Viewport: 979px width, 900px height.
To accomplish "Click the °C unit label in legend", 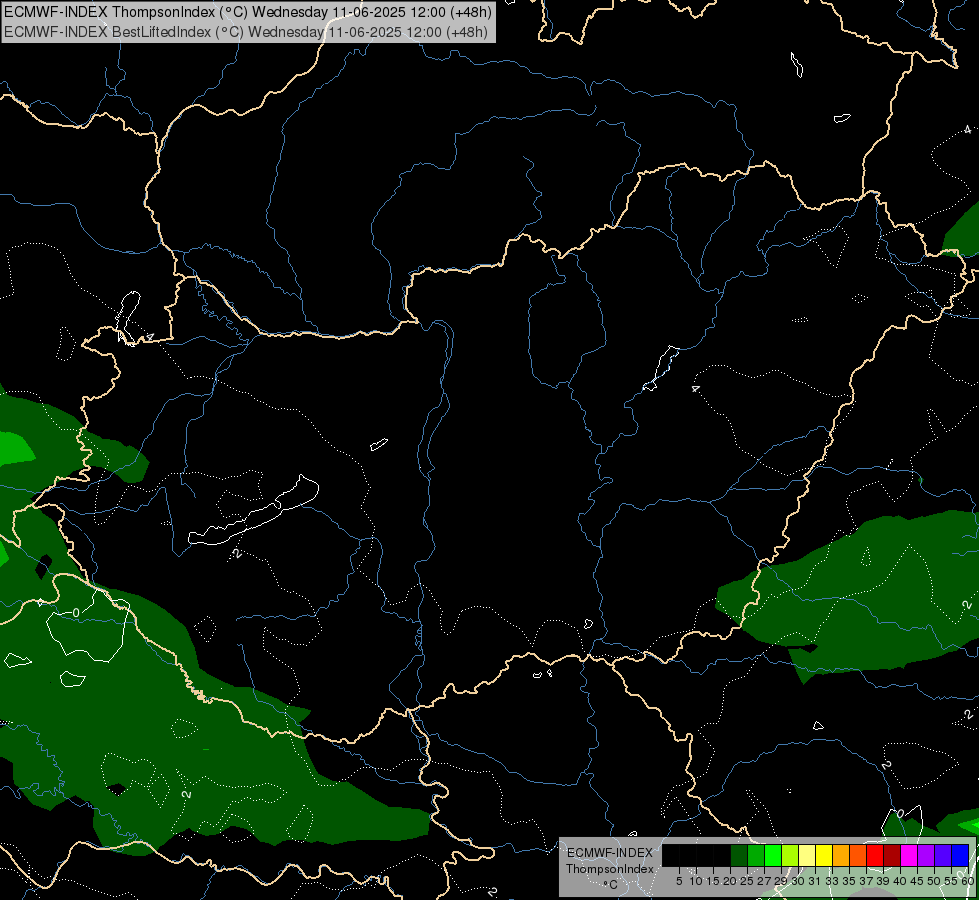I will [611, 885].
